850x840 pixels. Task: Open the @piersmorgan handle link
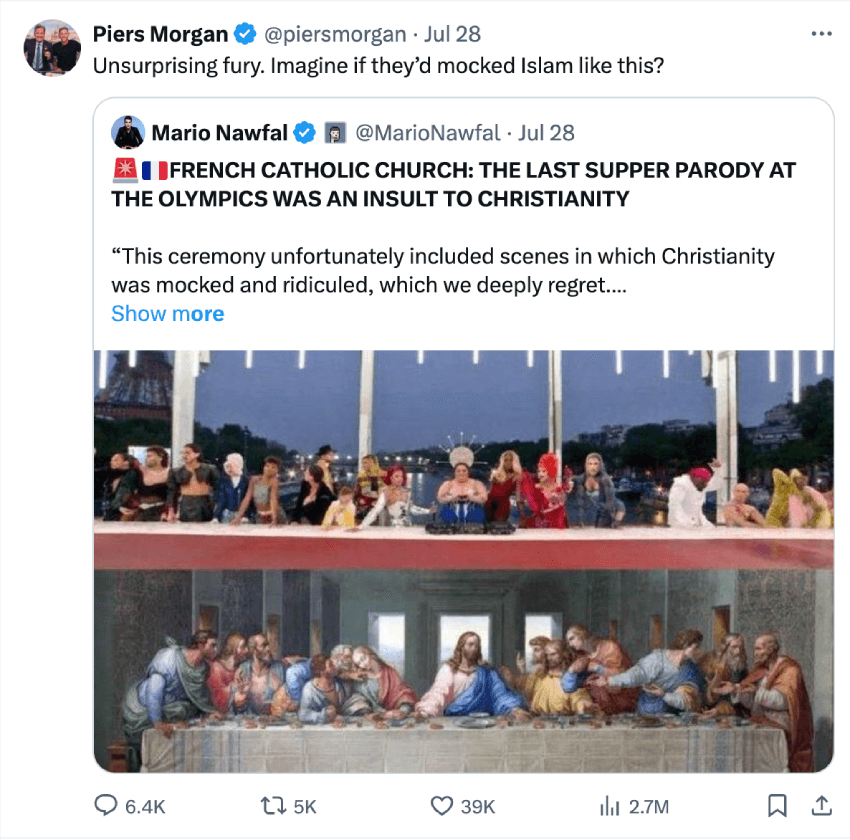[334, 34]
